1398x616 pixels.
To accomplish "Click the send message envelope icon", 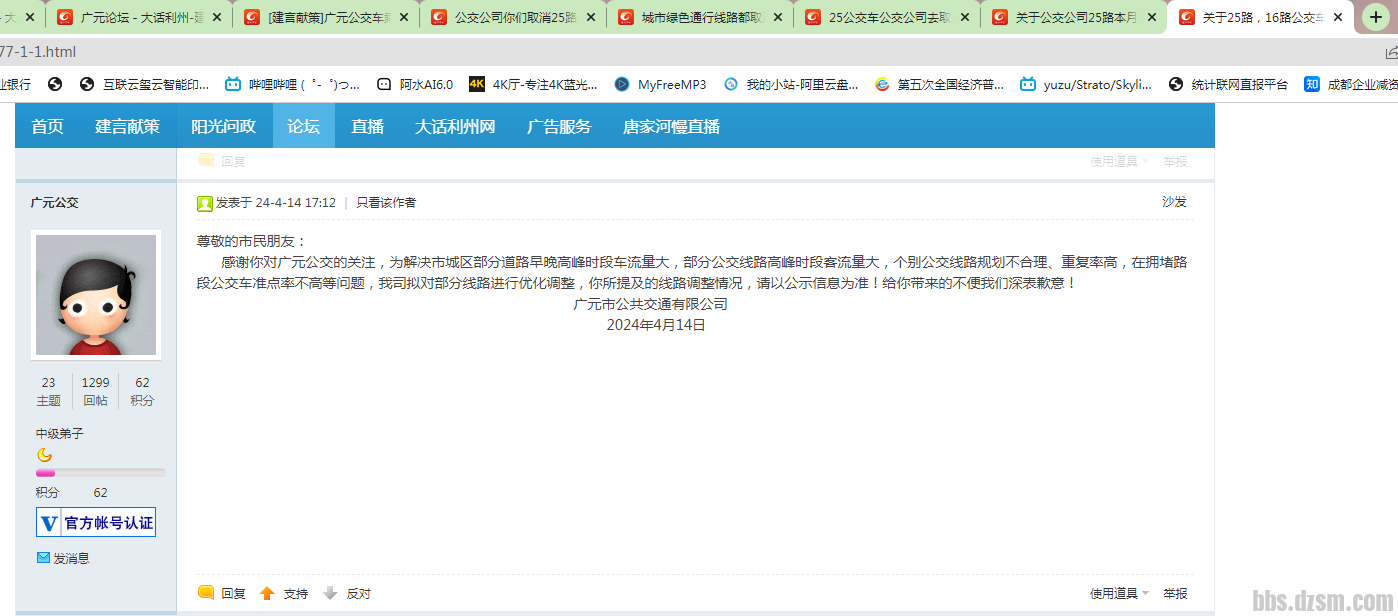I will pyautogui.click(x=43, y=558).
